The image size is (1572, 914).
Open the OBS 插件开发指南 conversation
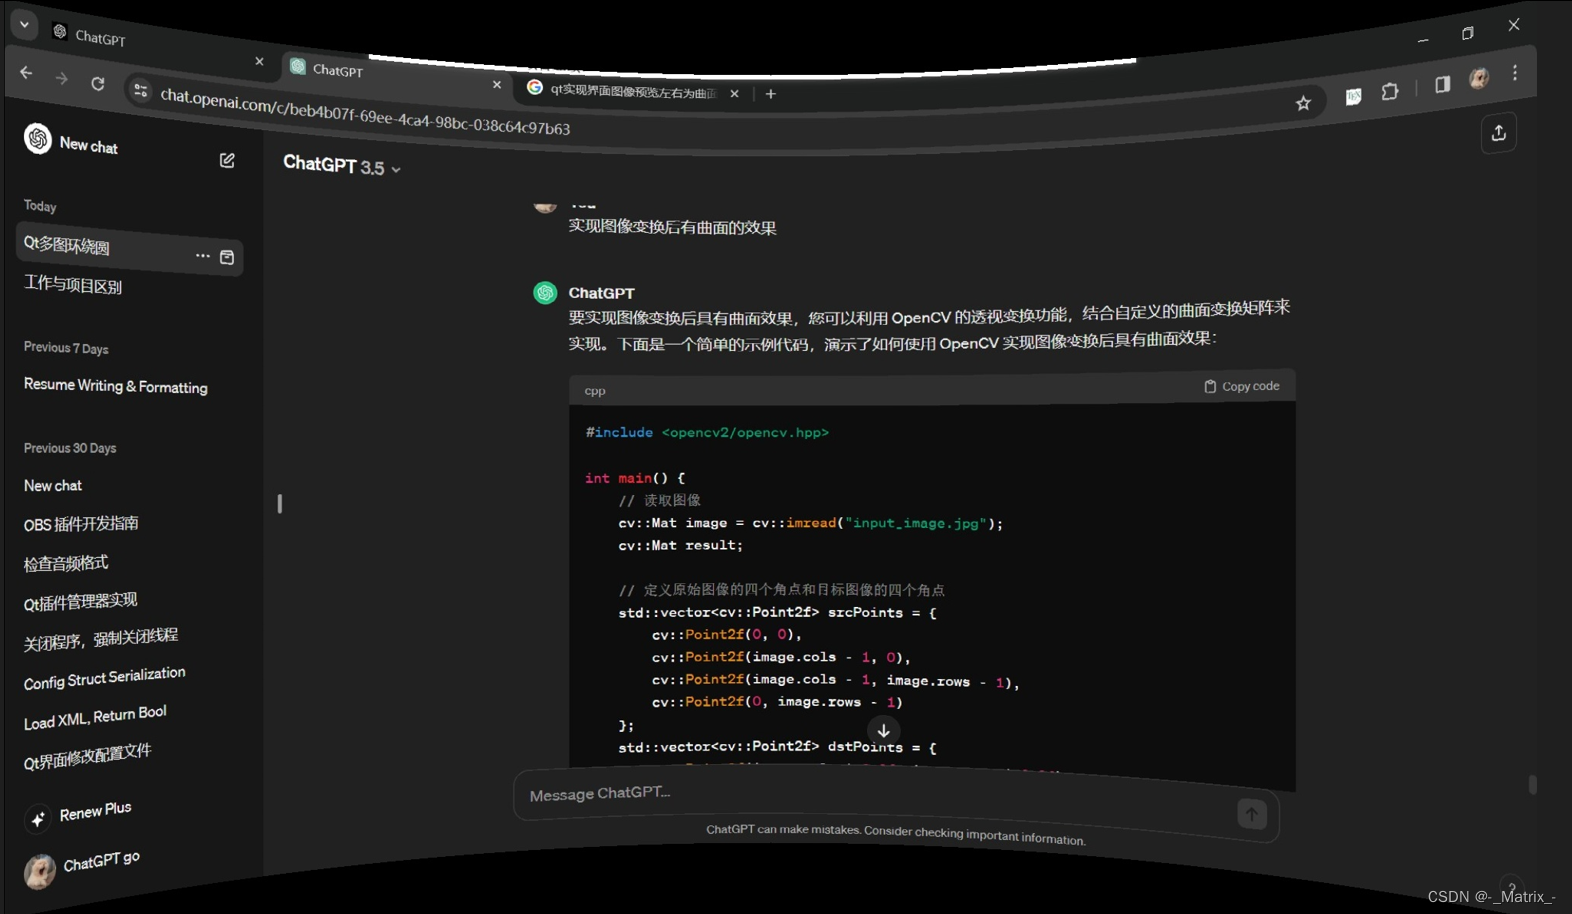tap(81, 524)
